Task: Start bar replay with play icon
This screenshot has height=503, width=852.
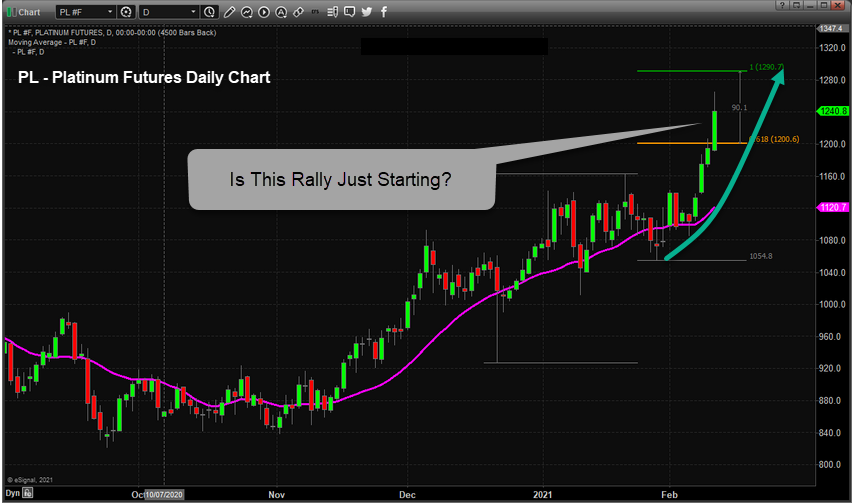Action: [264, 12]
